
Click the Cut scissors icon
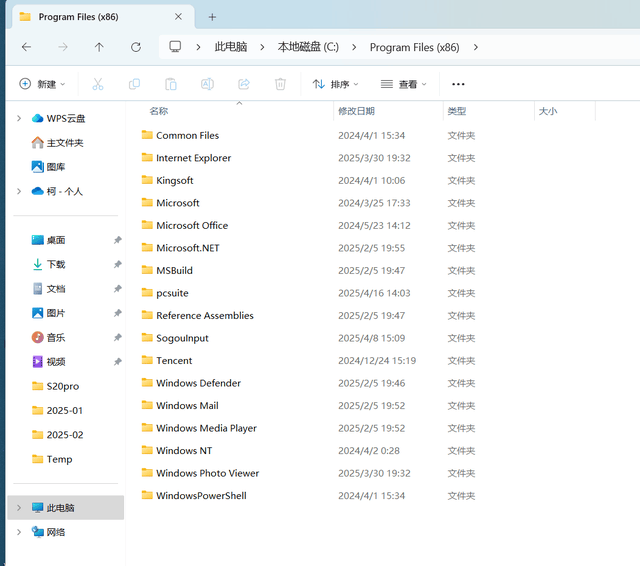(x=98, y=84)
